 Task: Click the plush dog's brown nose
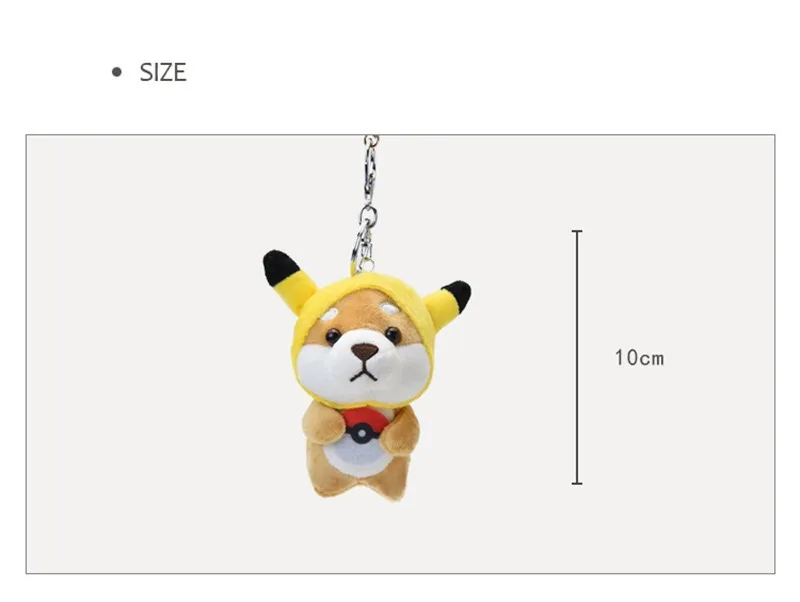[x=365, y=351]
